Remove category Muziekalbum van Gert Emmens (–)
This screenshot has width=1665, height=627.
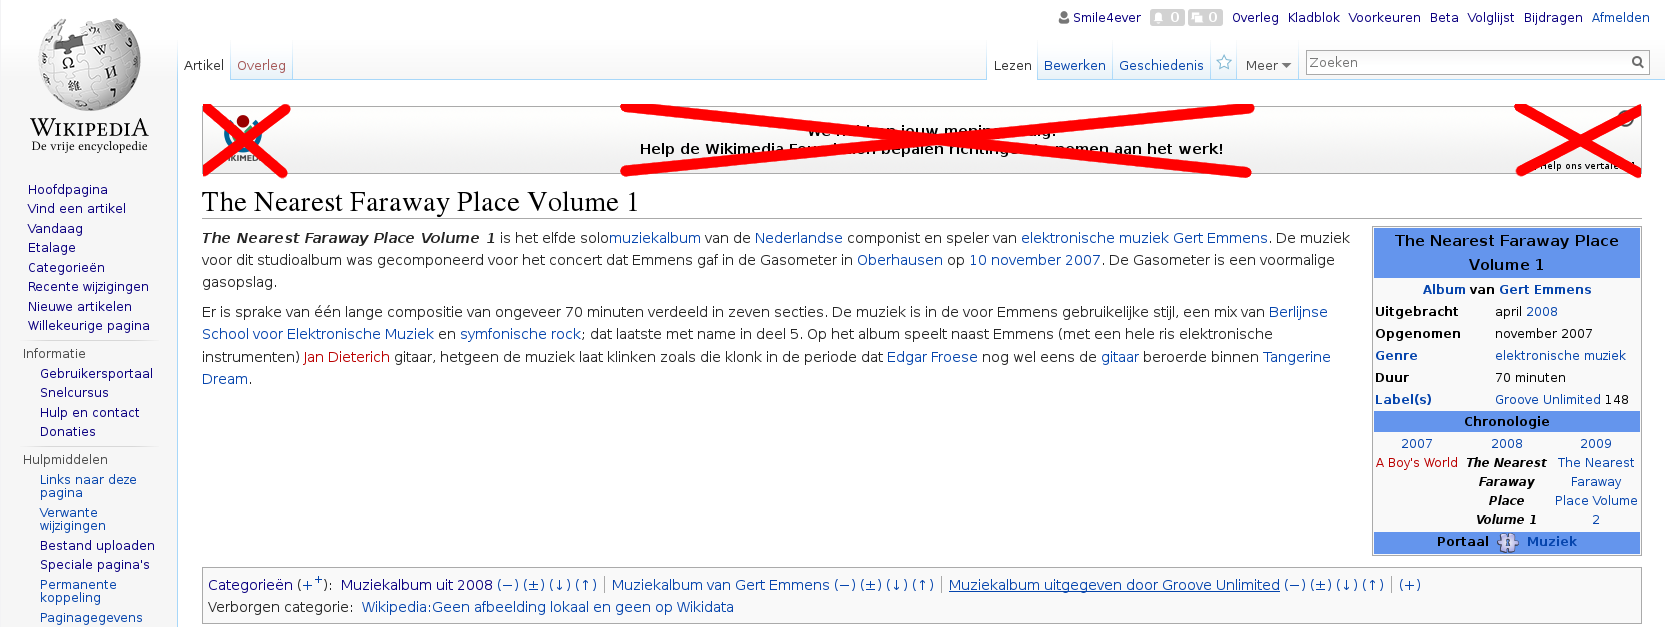pos(845,585)
